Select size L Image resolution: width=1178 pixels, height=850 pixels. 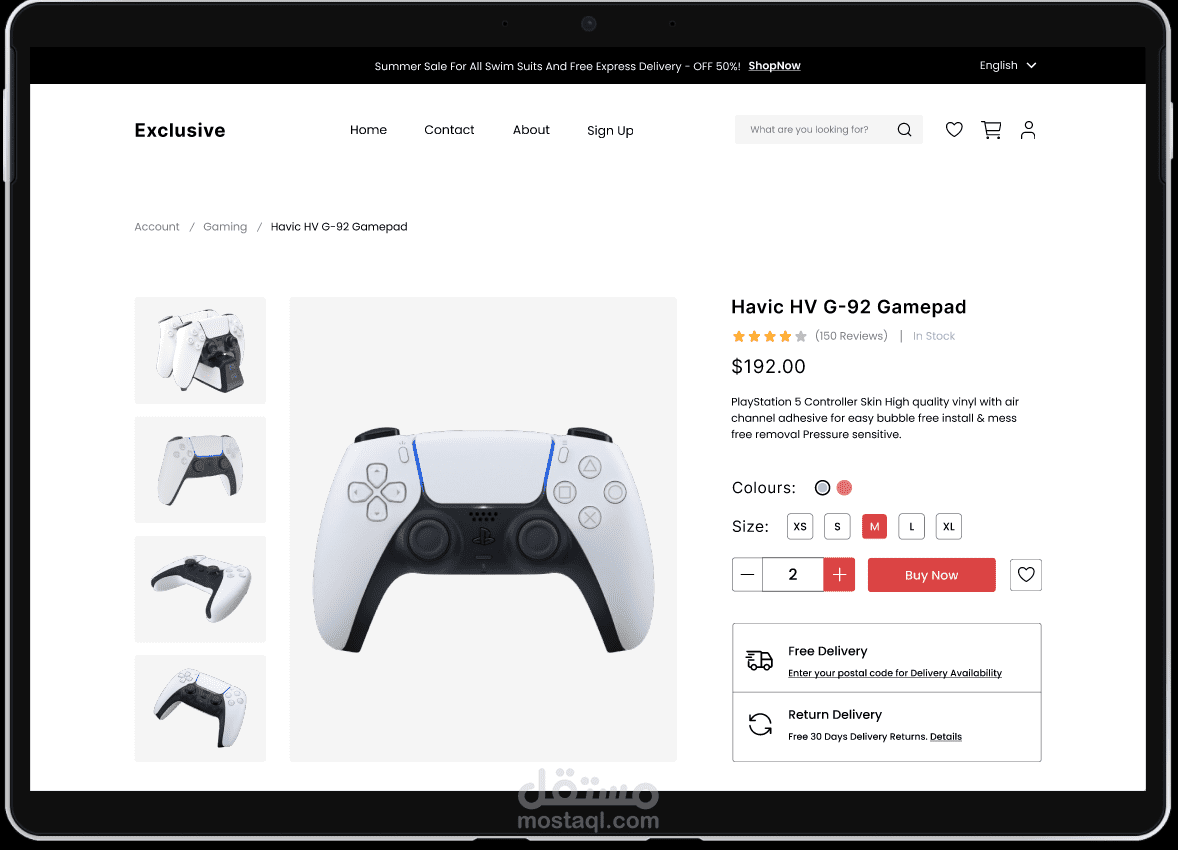pyautogui.click(x=911, y=526)
